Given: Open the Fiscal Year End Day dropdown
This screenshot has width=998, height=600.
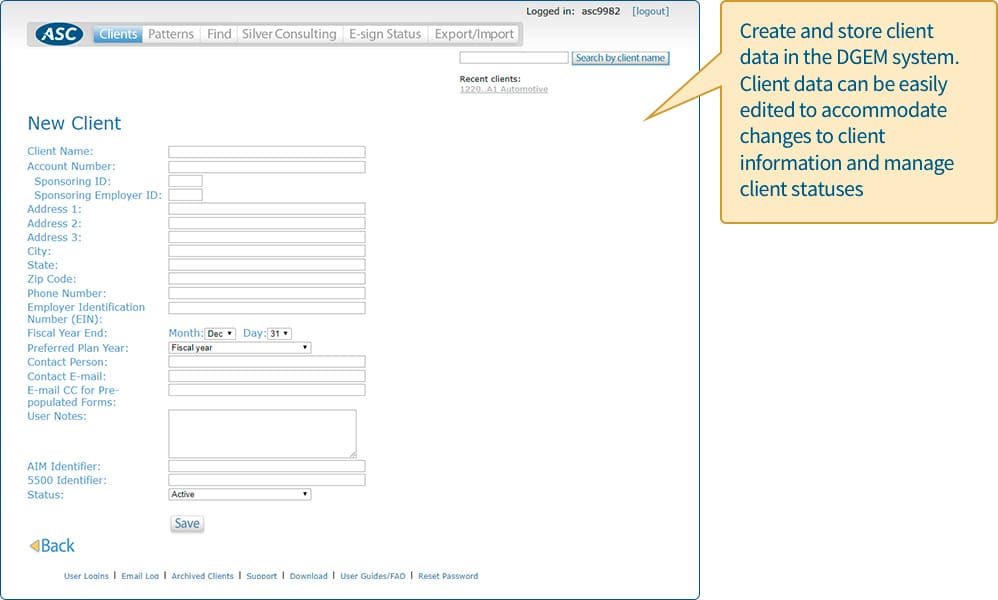Looking at the screenshot, I should pos(279,333).
